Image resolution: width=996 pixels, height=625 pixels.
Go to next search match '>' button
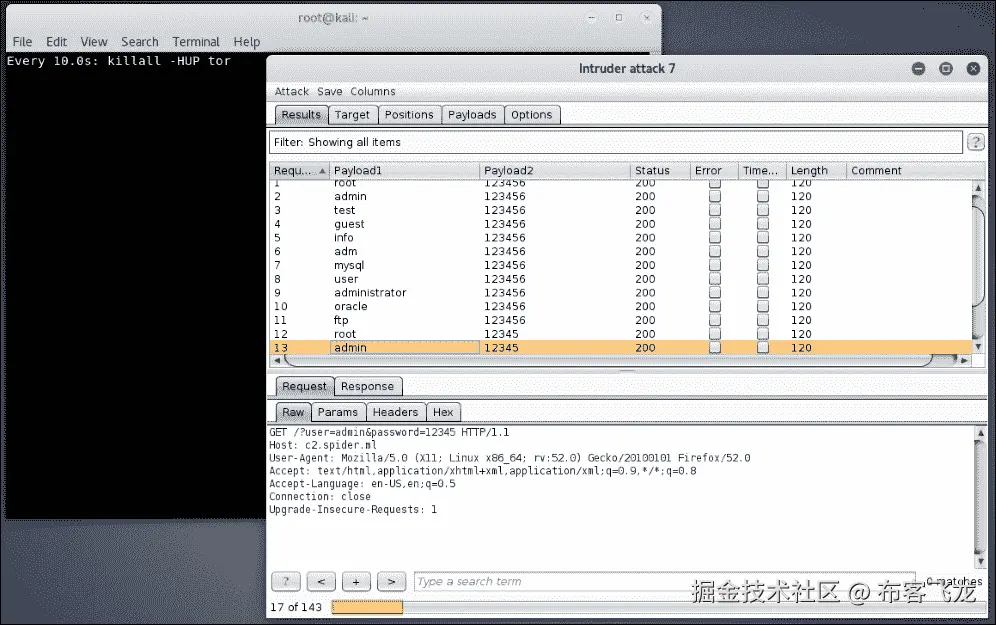coord(391,581)
